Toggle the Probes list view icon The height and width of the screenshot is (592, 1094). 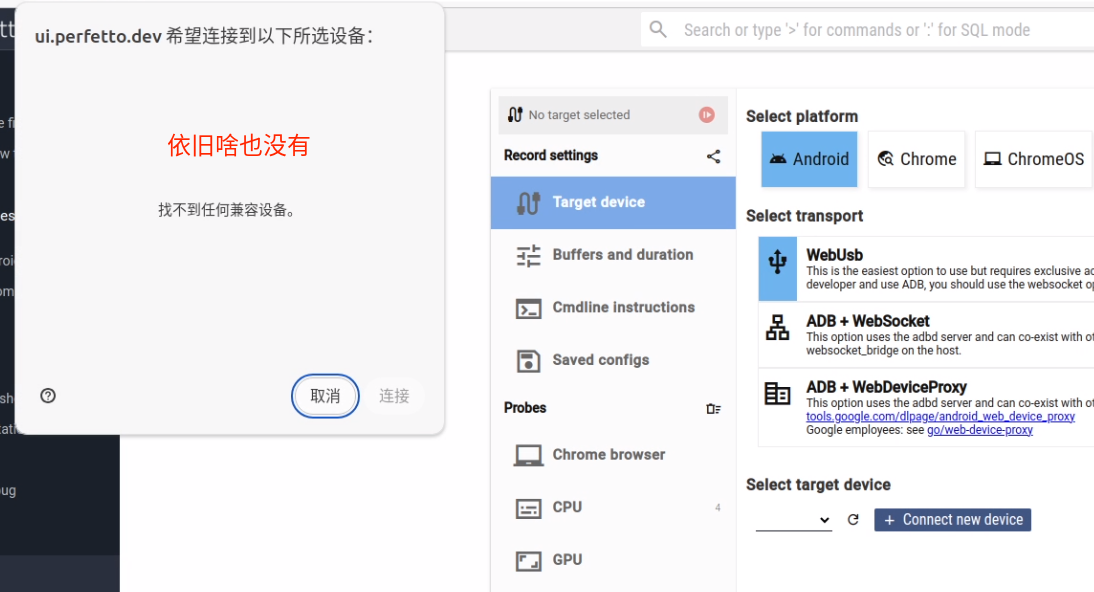pos(713,408)
